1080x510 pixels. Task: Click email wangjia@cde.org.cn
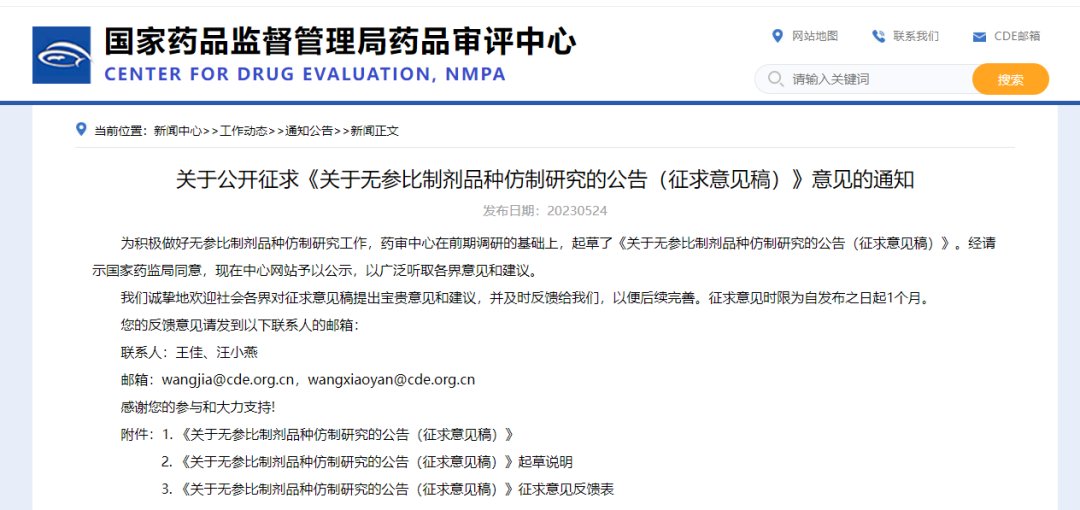[x=229, y=380]
